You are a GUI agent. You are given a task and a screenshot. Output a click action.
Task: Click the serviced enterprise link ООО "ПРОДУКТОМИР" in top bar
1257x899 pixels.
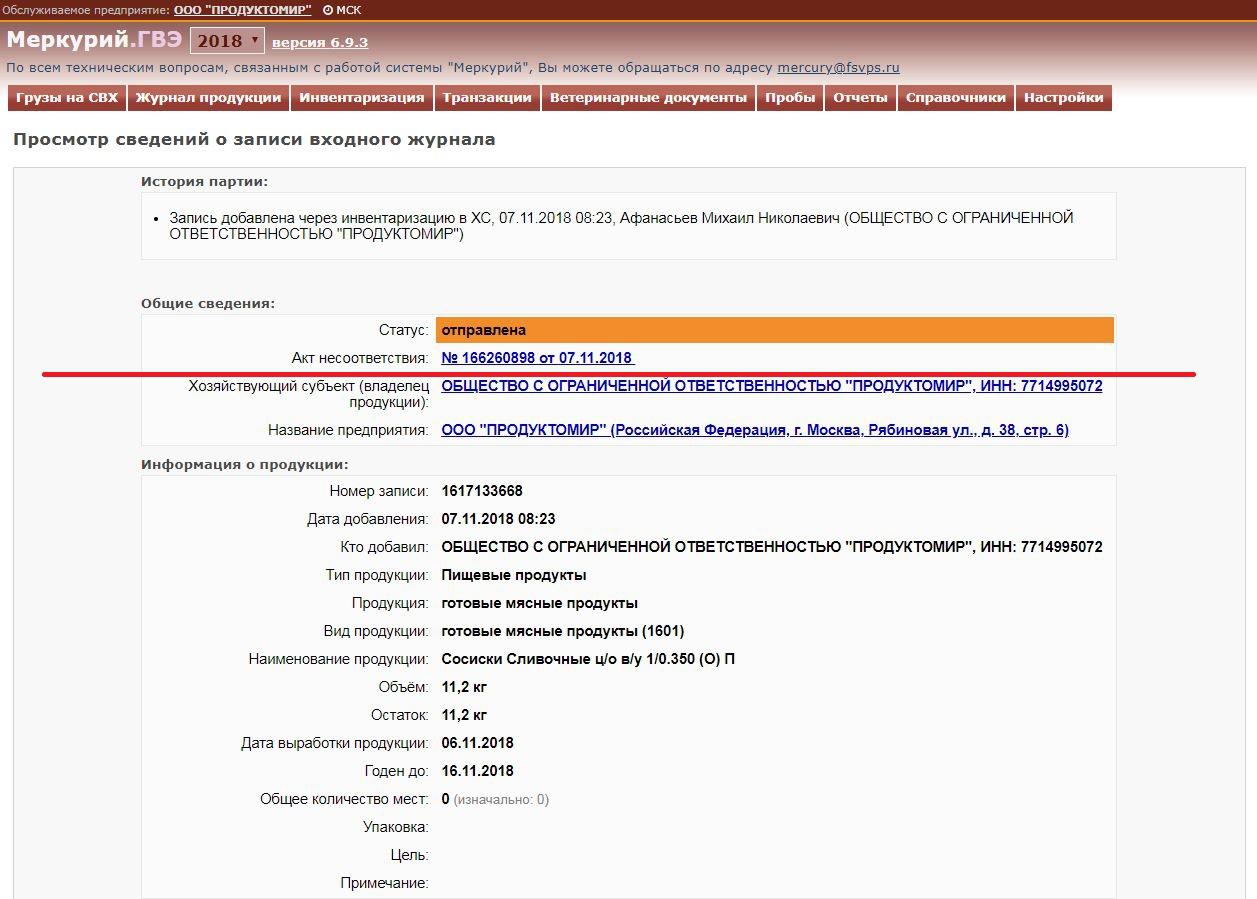[243, 10]
